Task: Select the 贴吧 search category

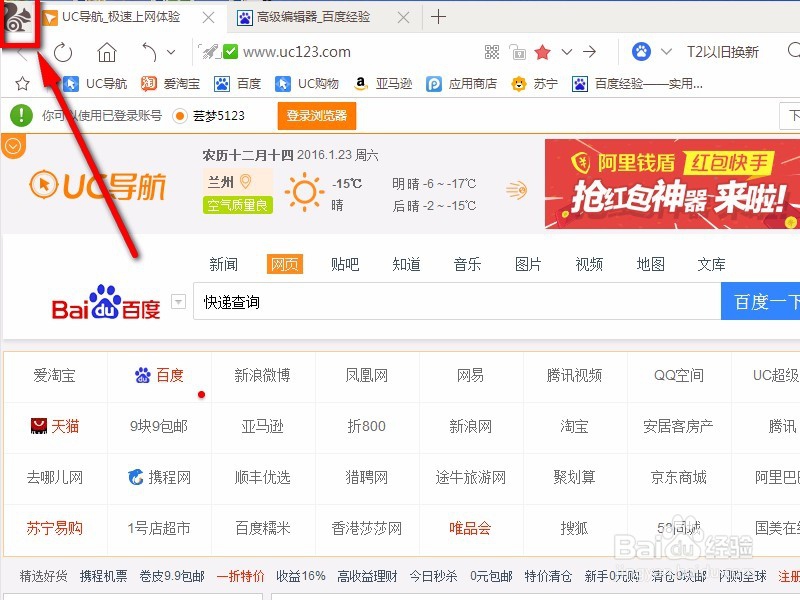Action: 345,264
